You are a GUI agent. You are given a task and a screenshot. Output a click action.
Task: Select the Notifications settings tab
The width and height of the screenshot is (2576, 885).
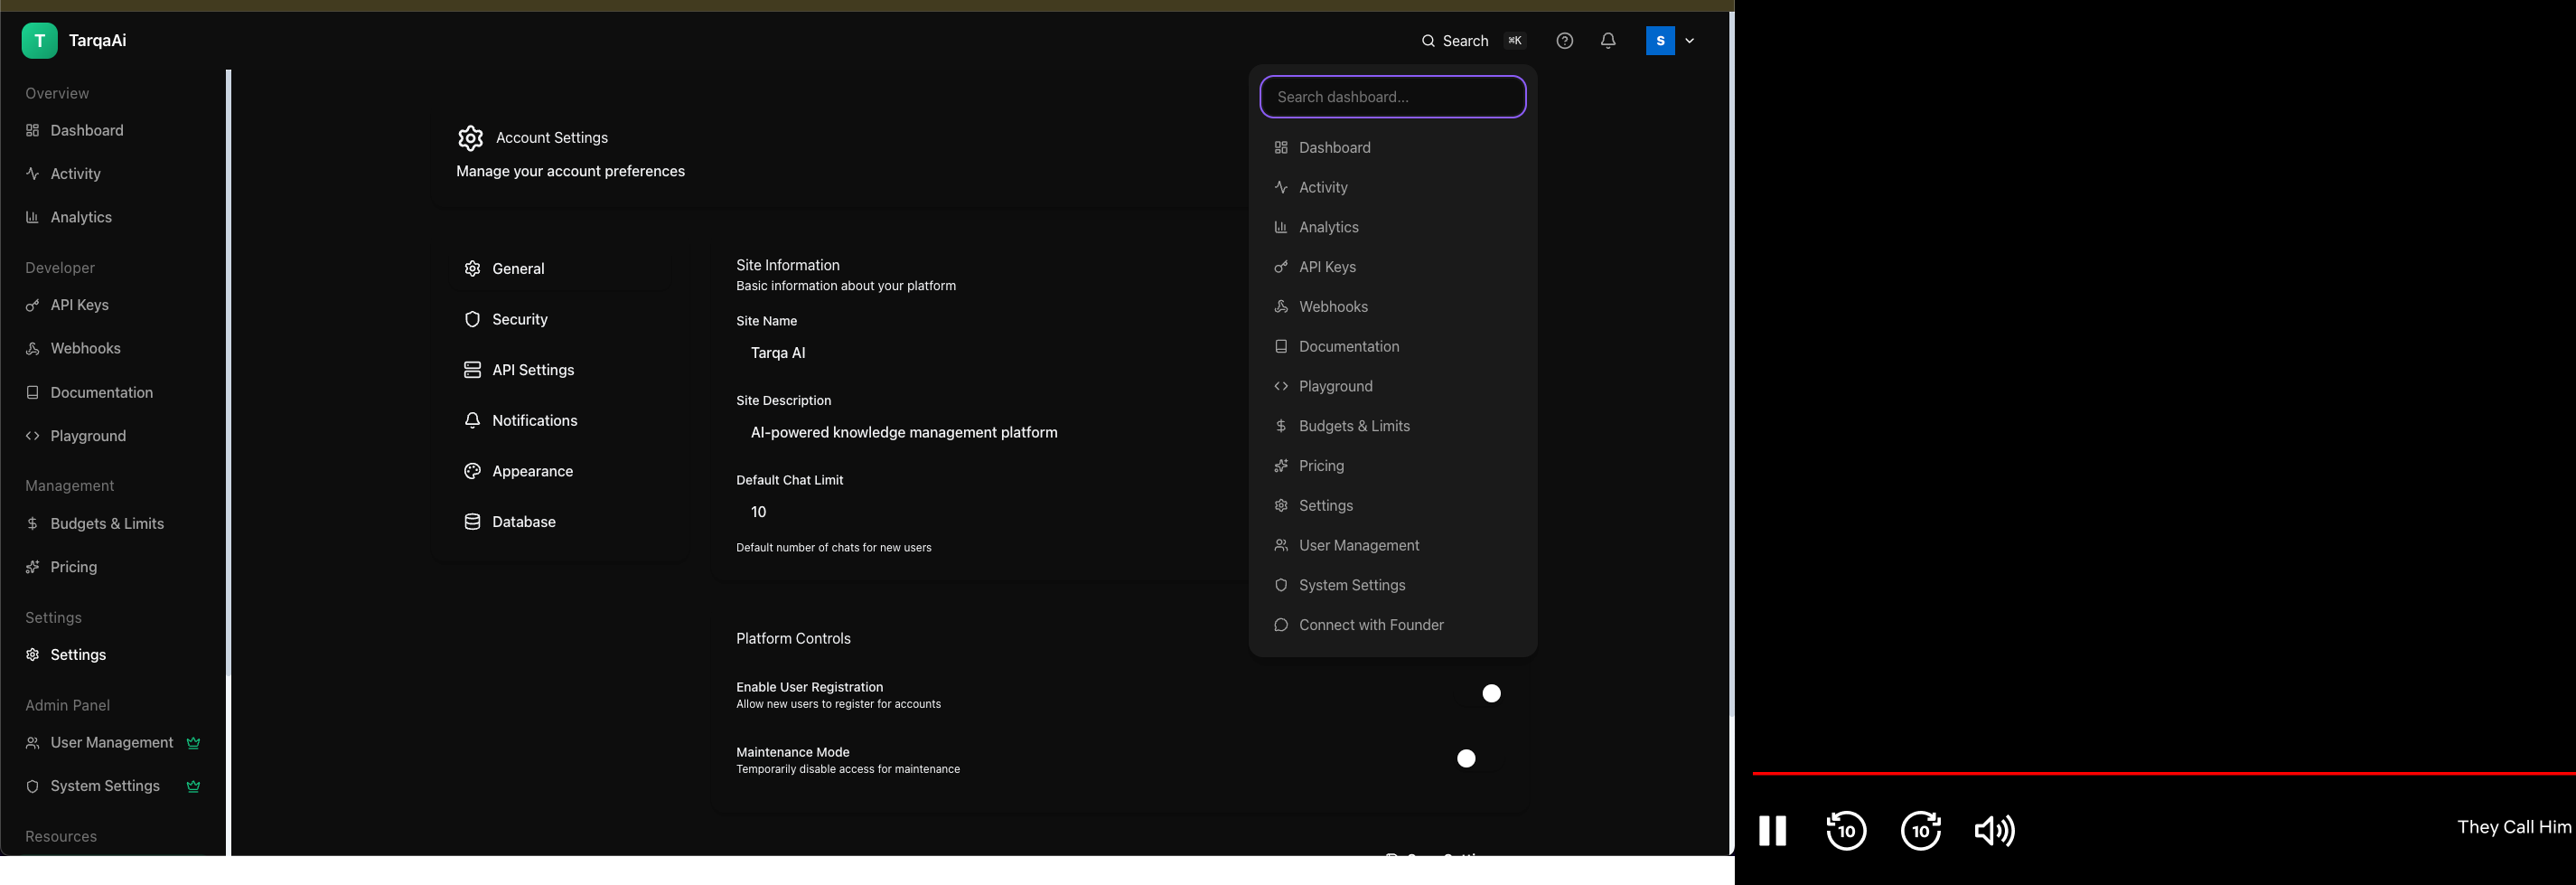pos(563,421)
